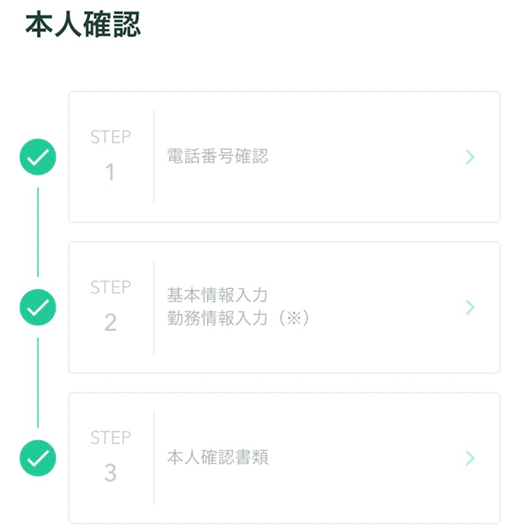Select the 基本情報入力 text line
Screen dimensions: 520x531
pos(217,295)
